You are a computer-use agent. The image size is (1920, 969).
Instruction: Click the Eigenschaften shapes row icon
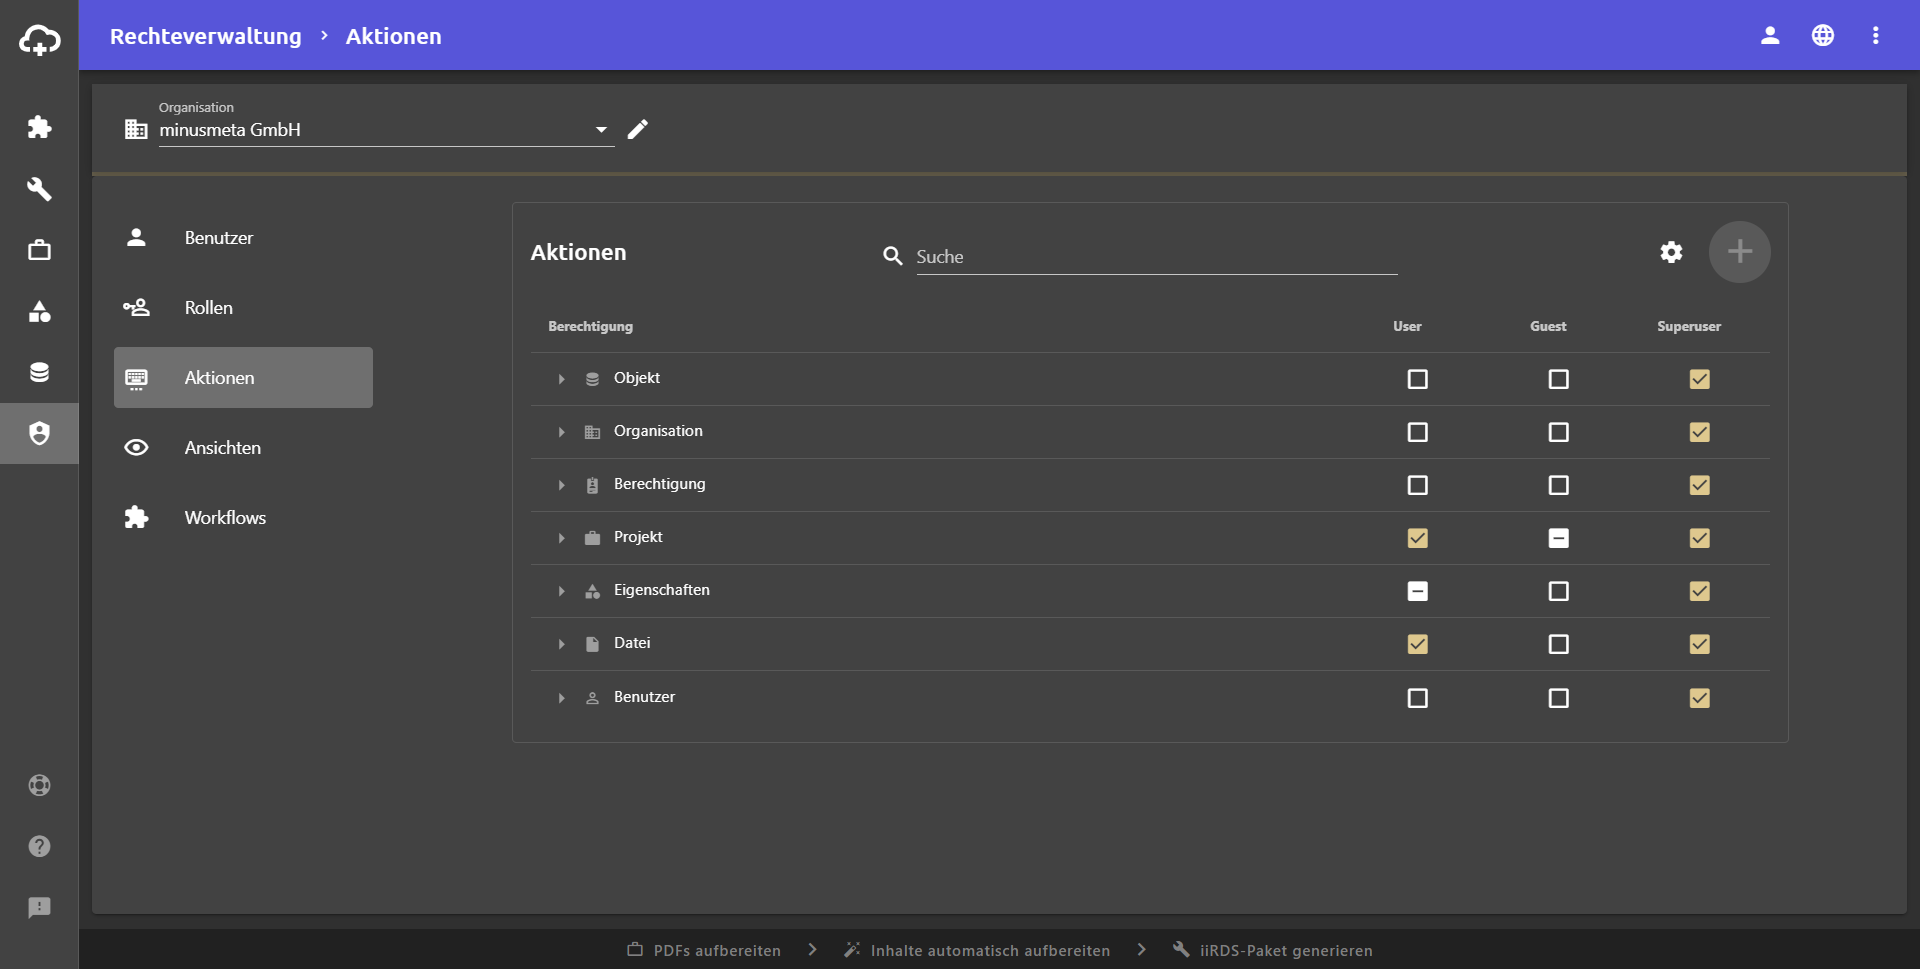tap(592, 591)
